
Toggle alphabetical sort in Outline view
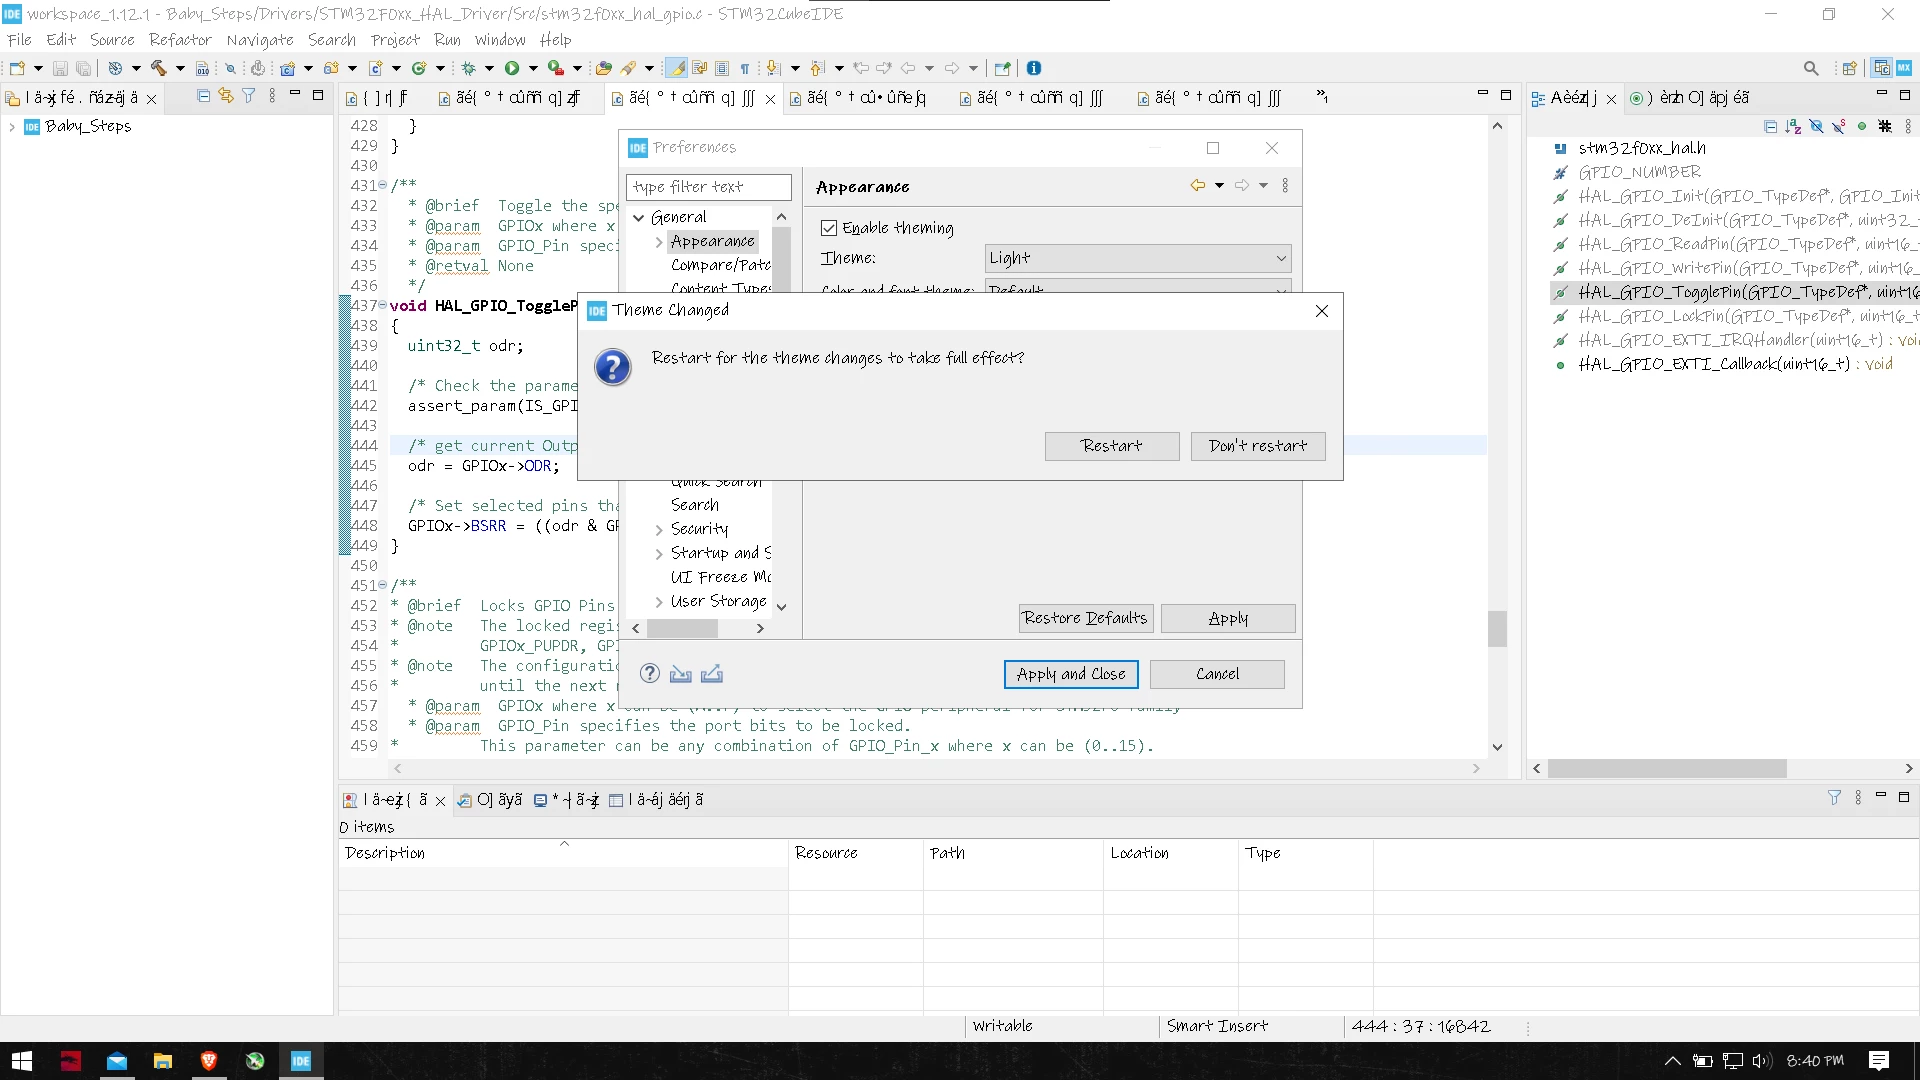(1793, 126)
